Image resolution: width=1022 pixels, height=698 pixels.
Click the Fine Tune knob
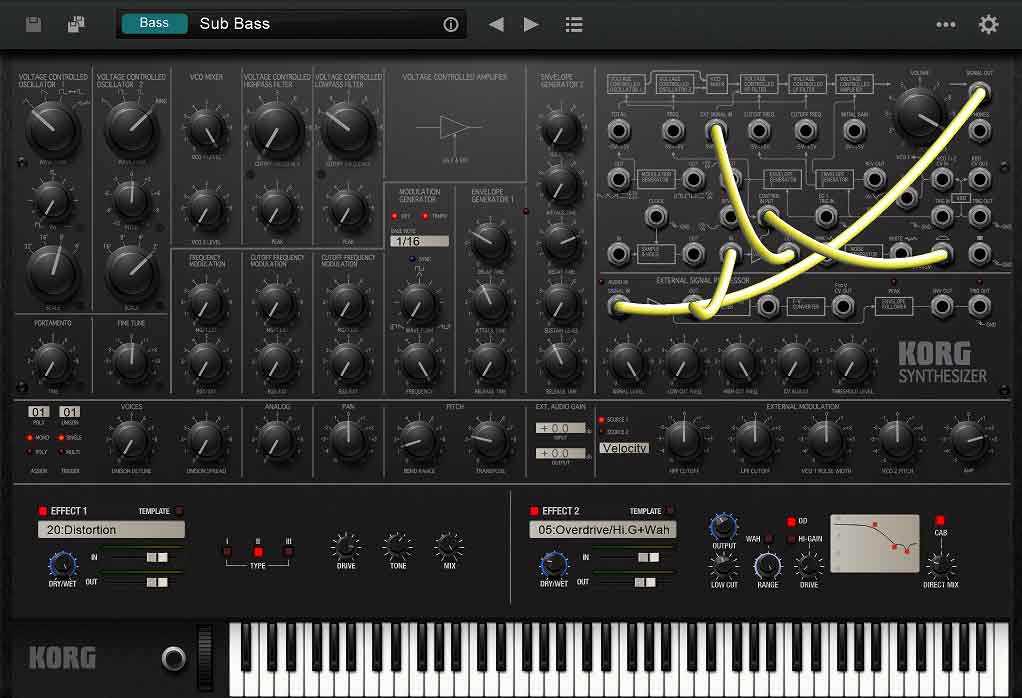131,362
